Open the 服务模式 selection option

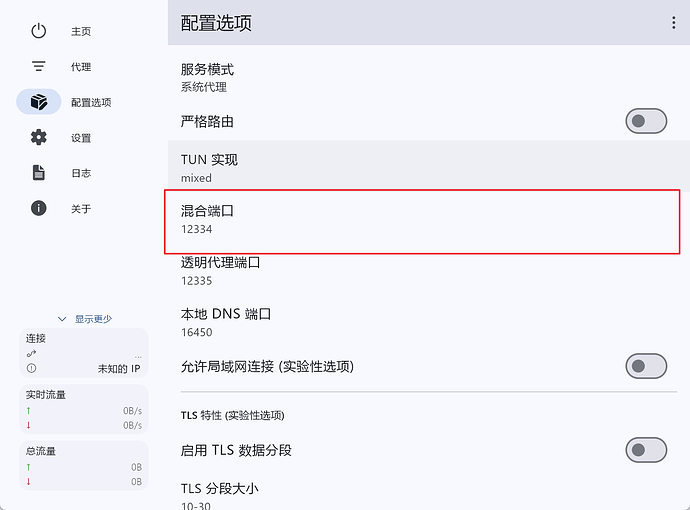400,77
